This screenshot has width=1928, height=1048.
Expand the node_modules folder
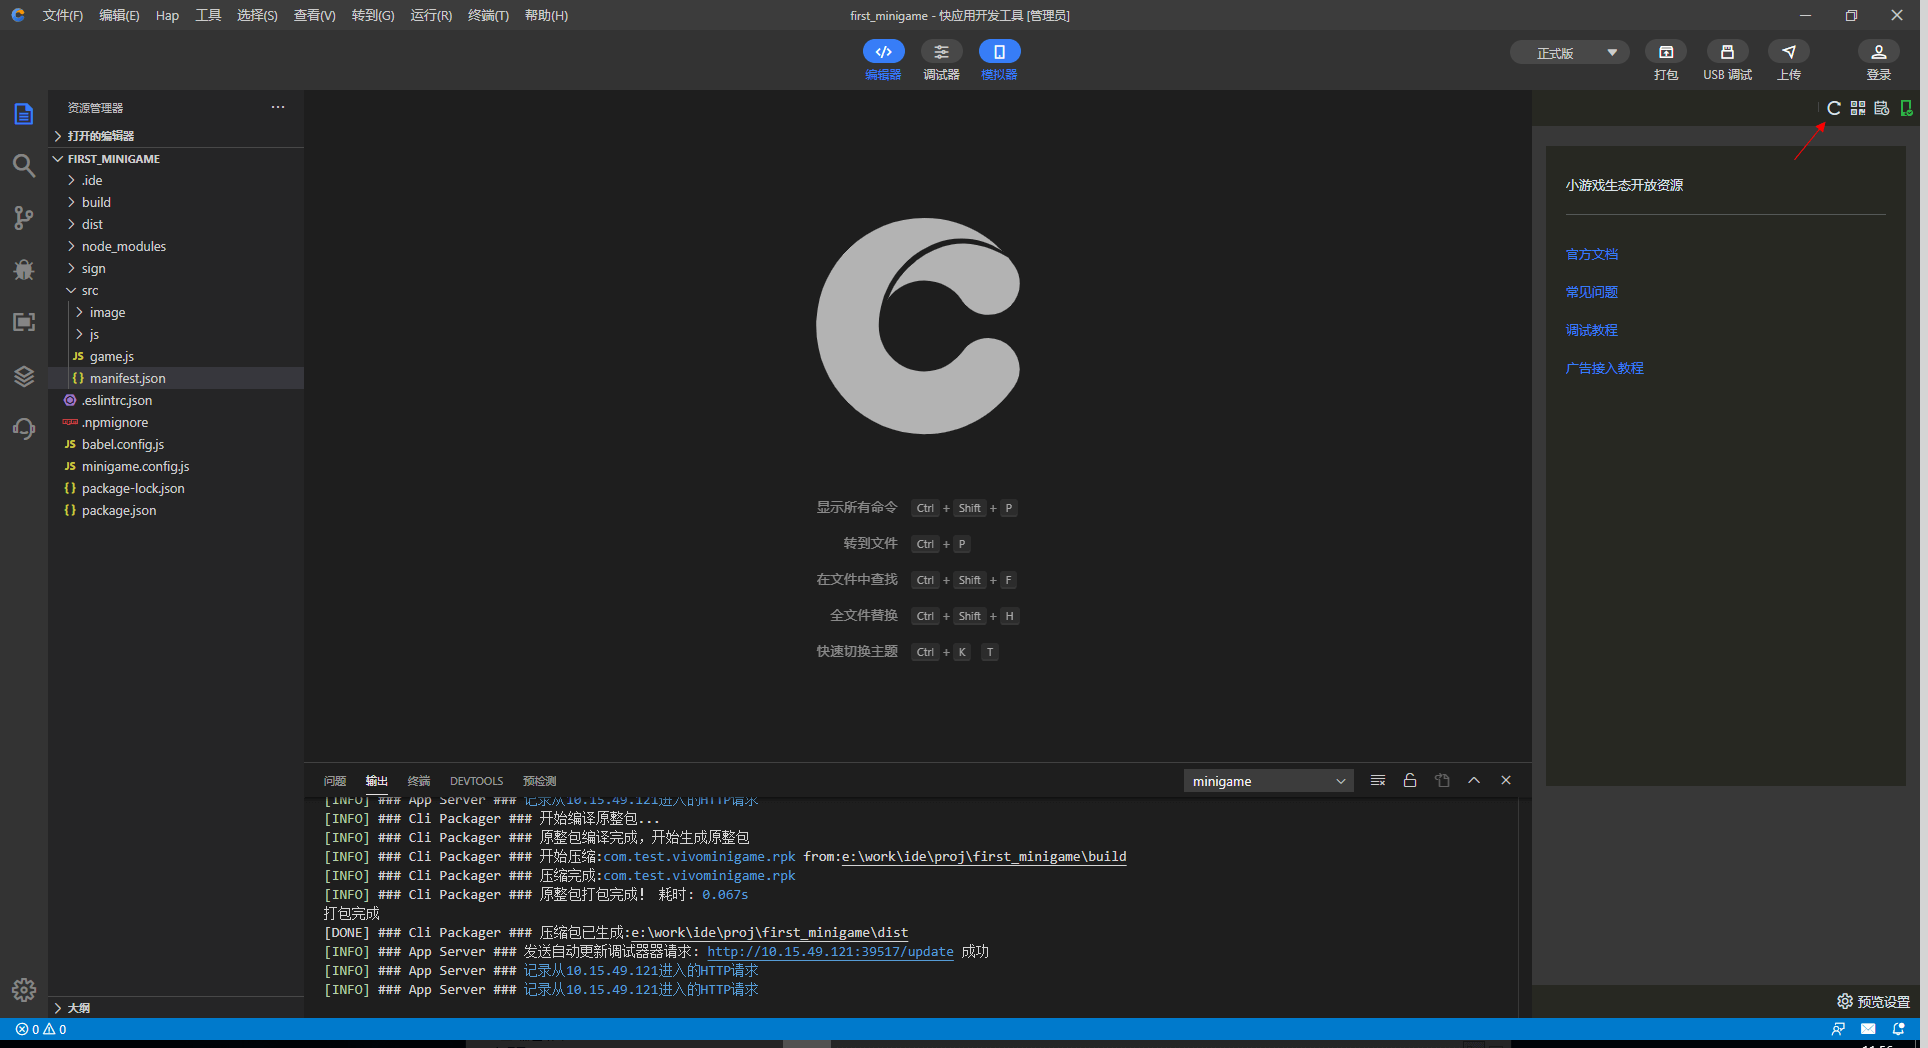[x=176, y=247]
